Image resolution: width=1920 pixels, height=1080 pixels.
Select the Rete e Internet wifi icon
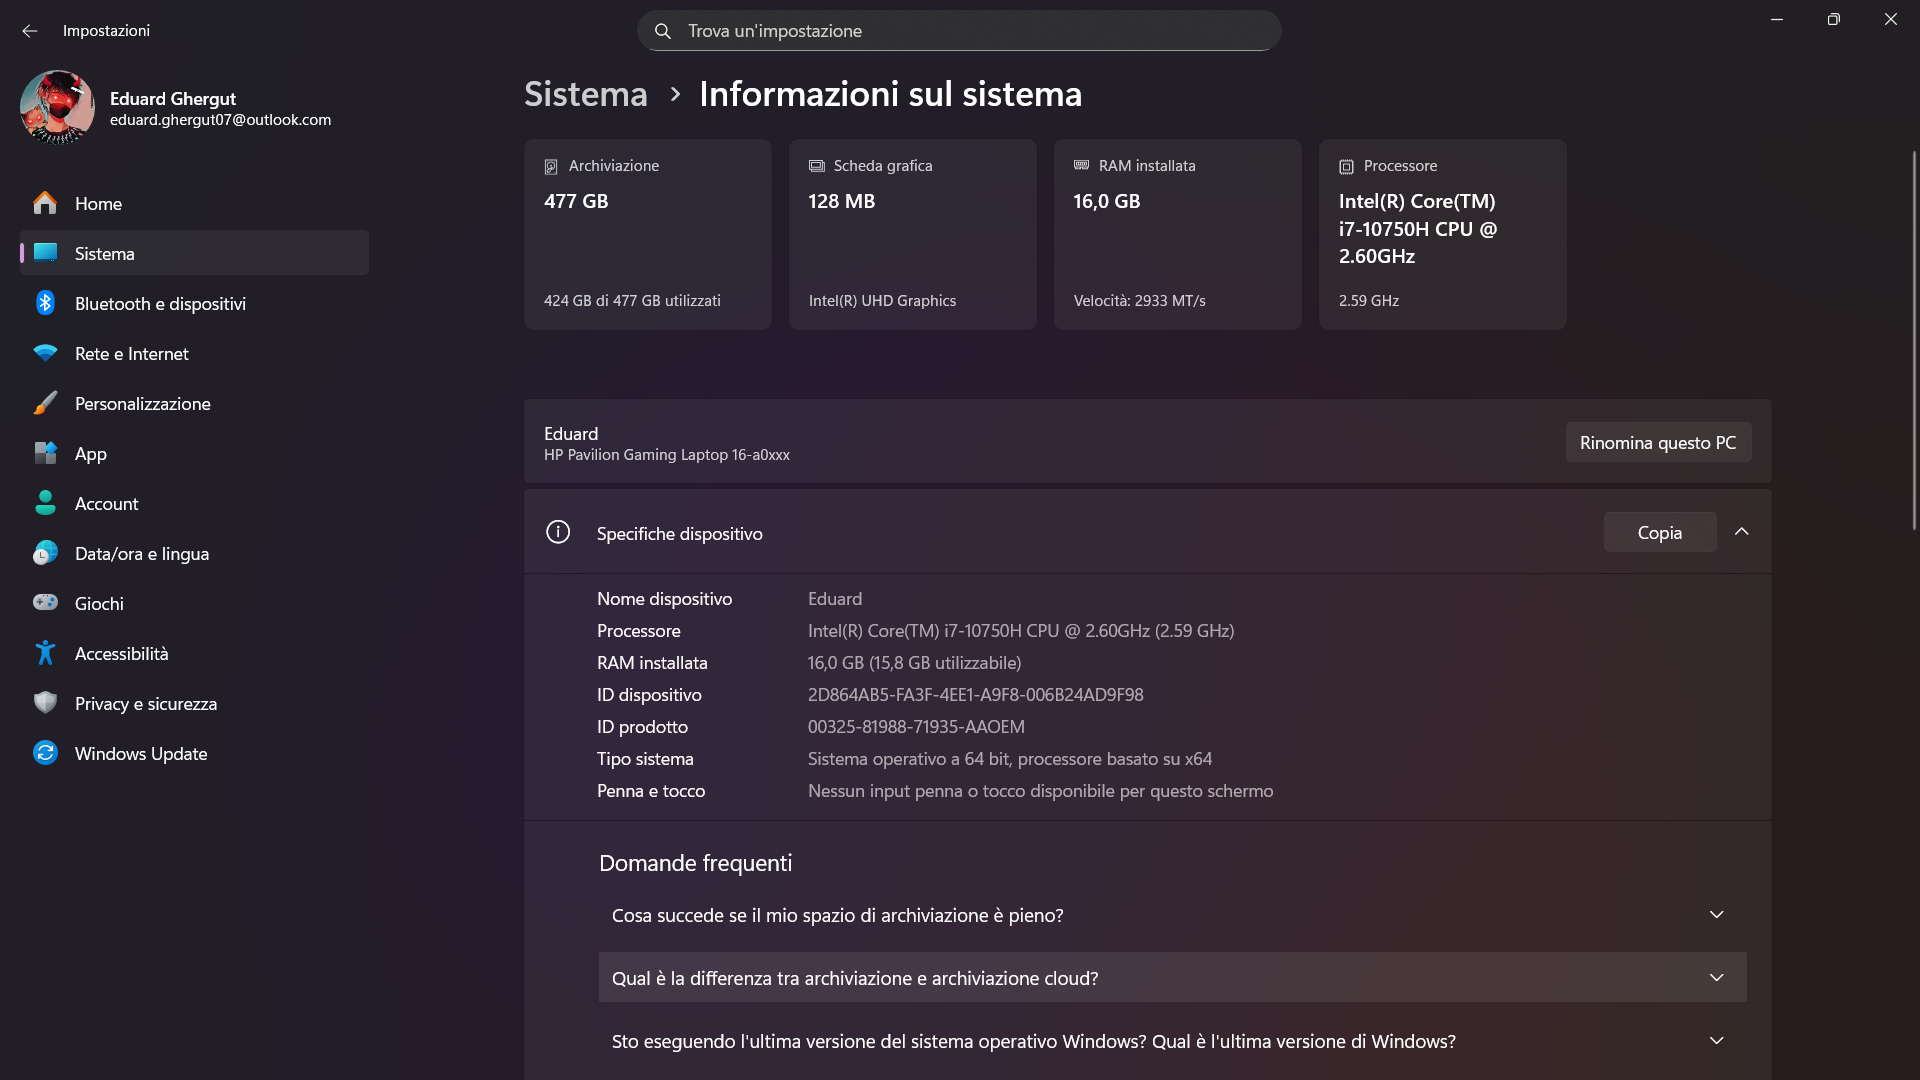[x=45, y=353]
